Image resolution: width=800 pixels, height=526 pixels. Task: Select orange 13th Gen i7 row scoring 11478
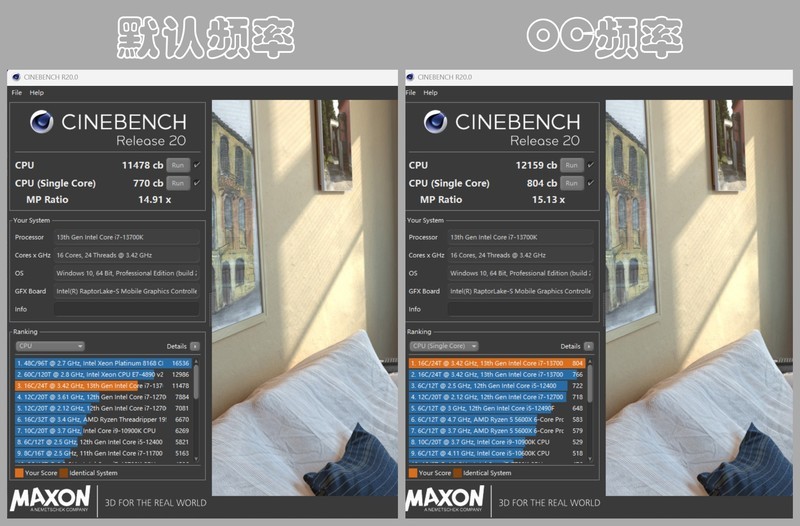pyautogui.click(x=103, y=386)
